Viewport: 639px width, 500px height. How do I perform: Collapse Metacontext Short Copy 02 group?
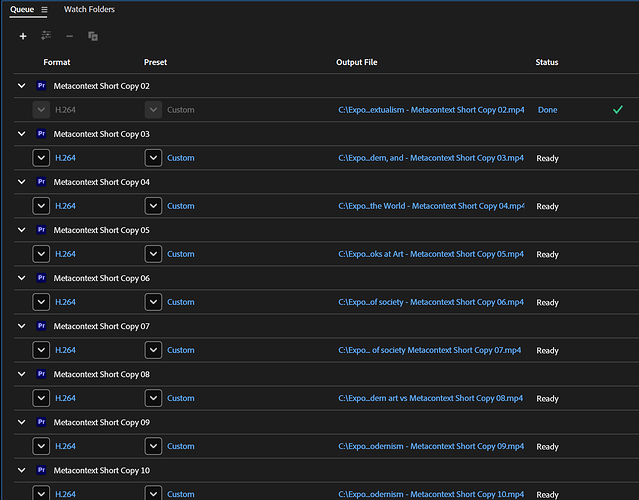pos(22,86)
